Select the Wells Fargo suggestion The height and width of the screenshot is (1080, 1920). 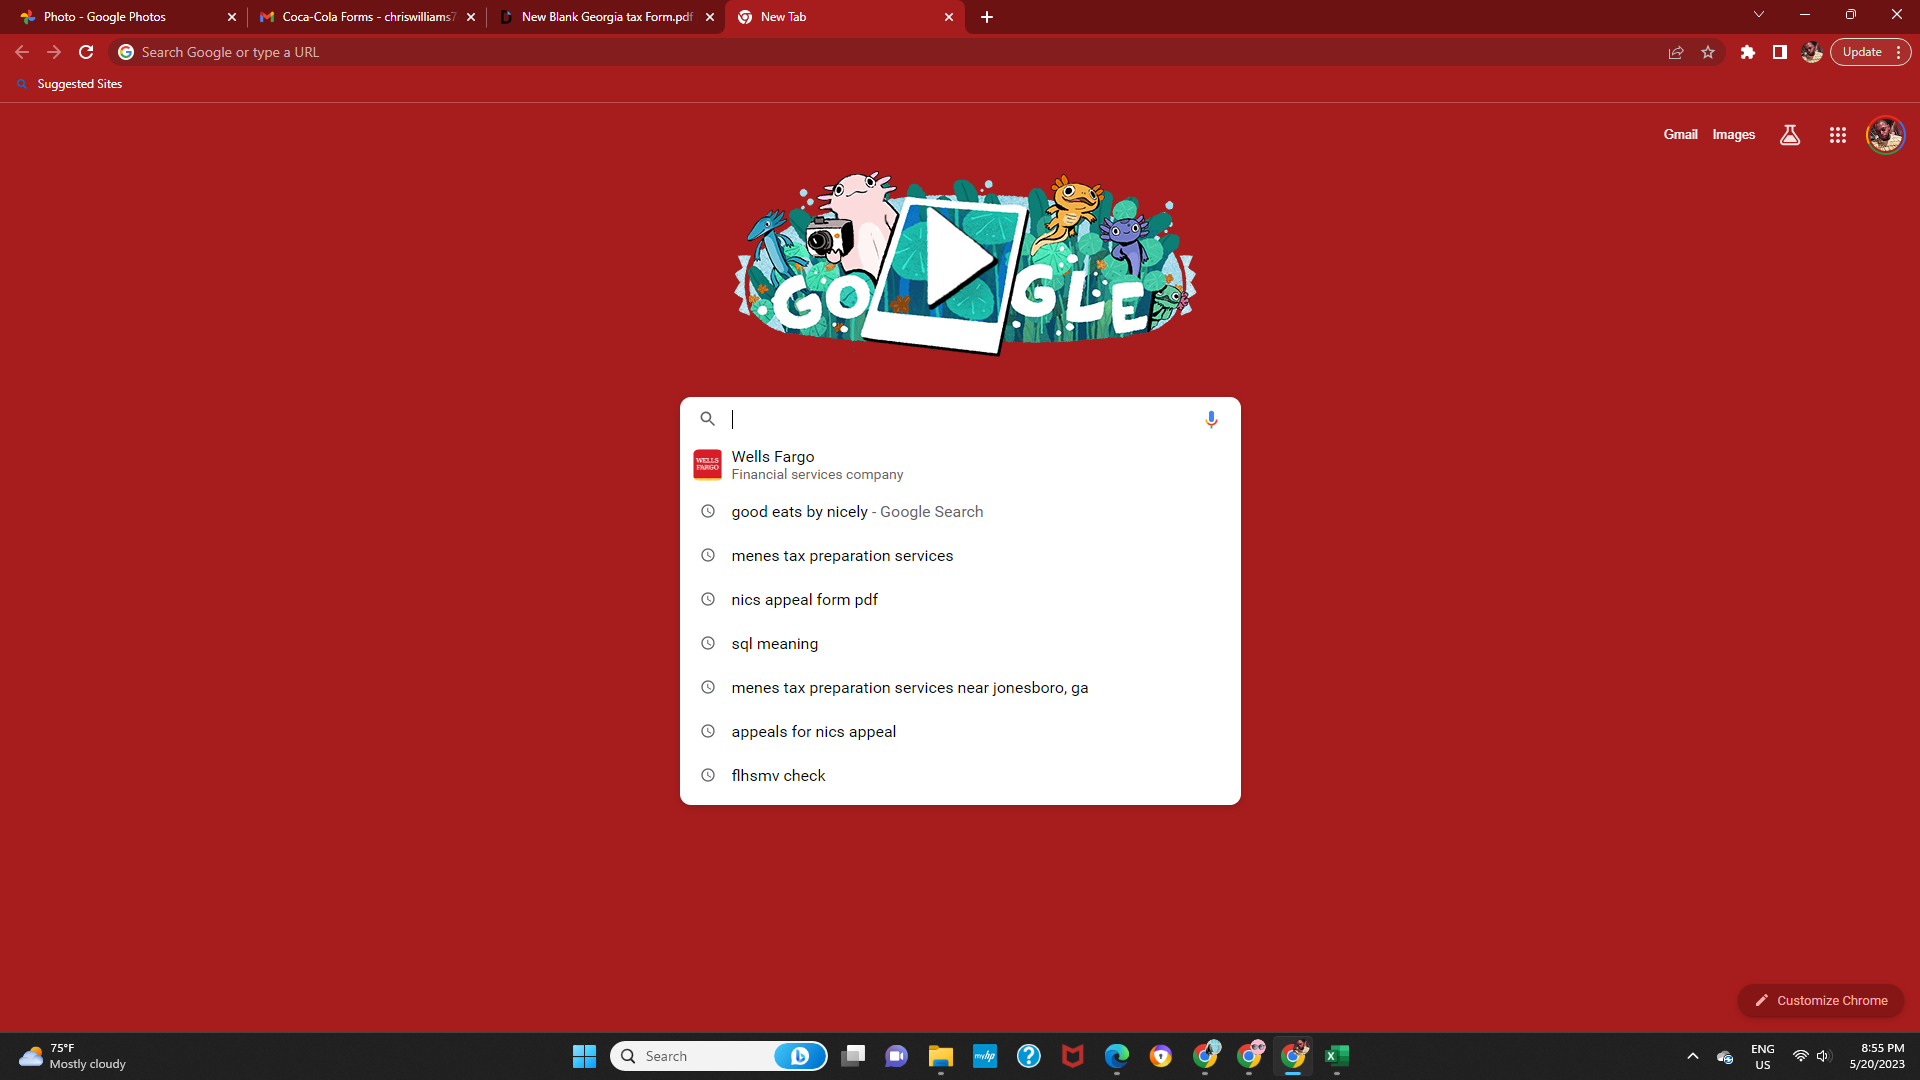click(960, 465)
